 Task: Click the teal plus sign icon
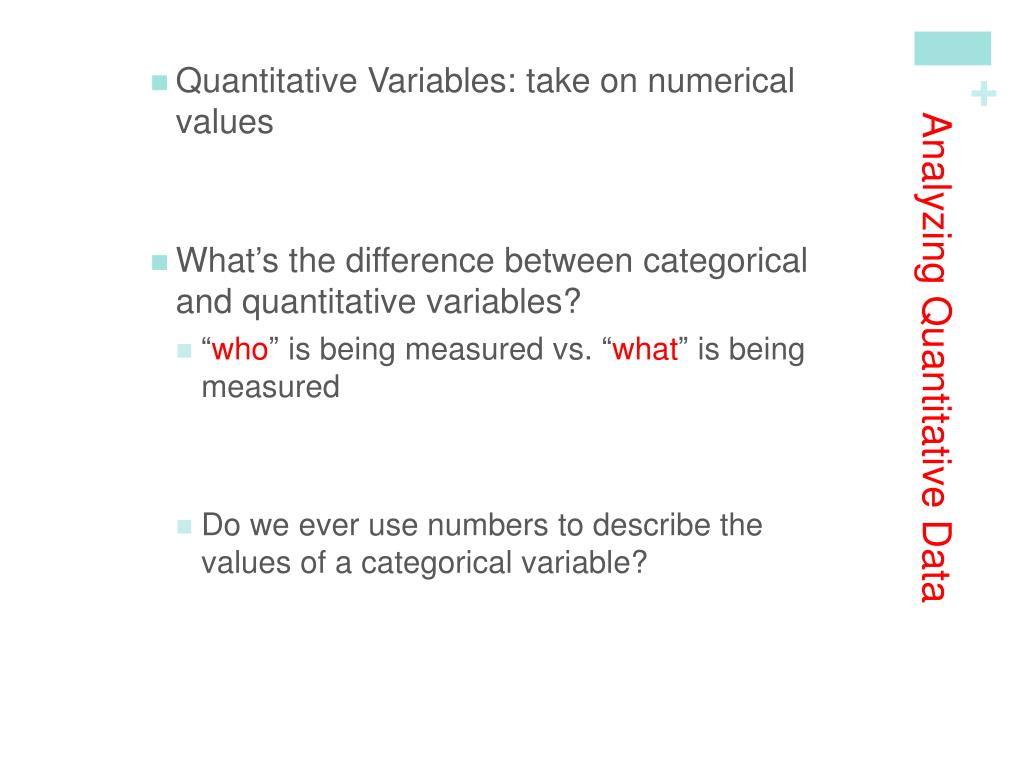984,94
